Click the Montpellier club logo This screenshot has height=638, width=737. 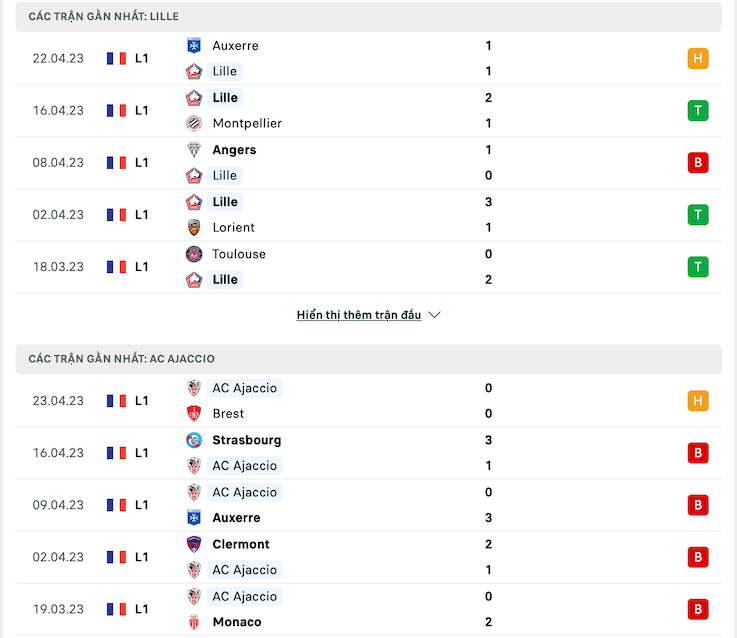194,123
